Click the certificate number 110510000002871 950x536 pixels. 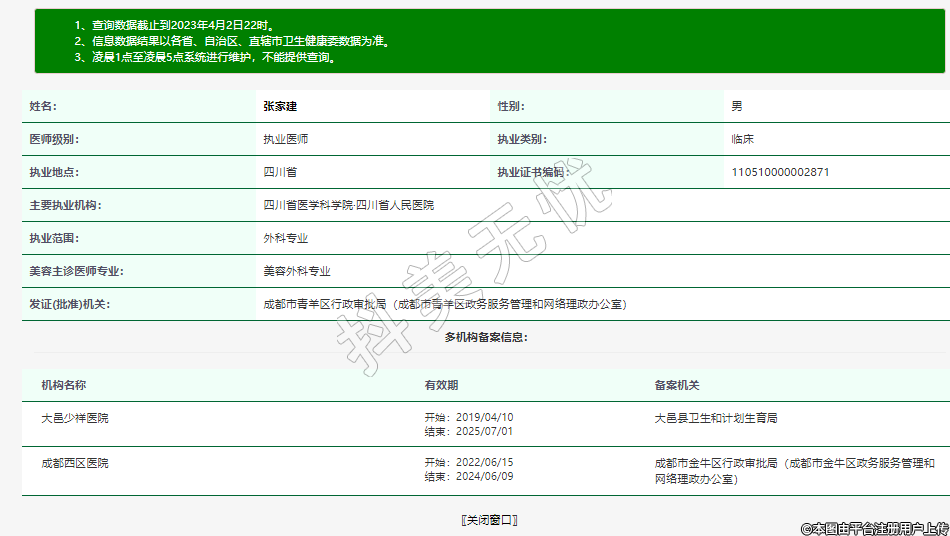[x=780, y=172]
